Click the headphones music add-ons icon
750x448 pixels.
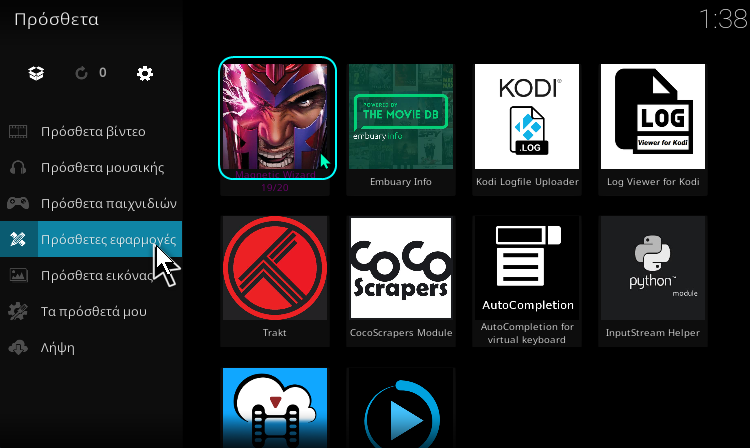point(18,167)
